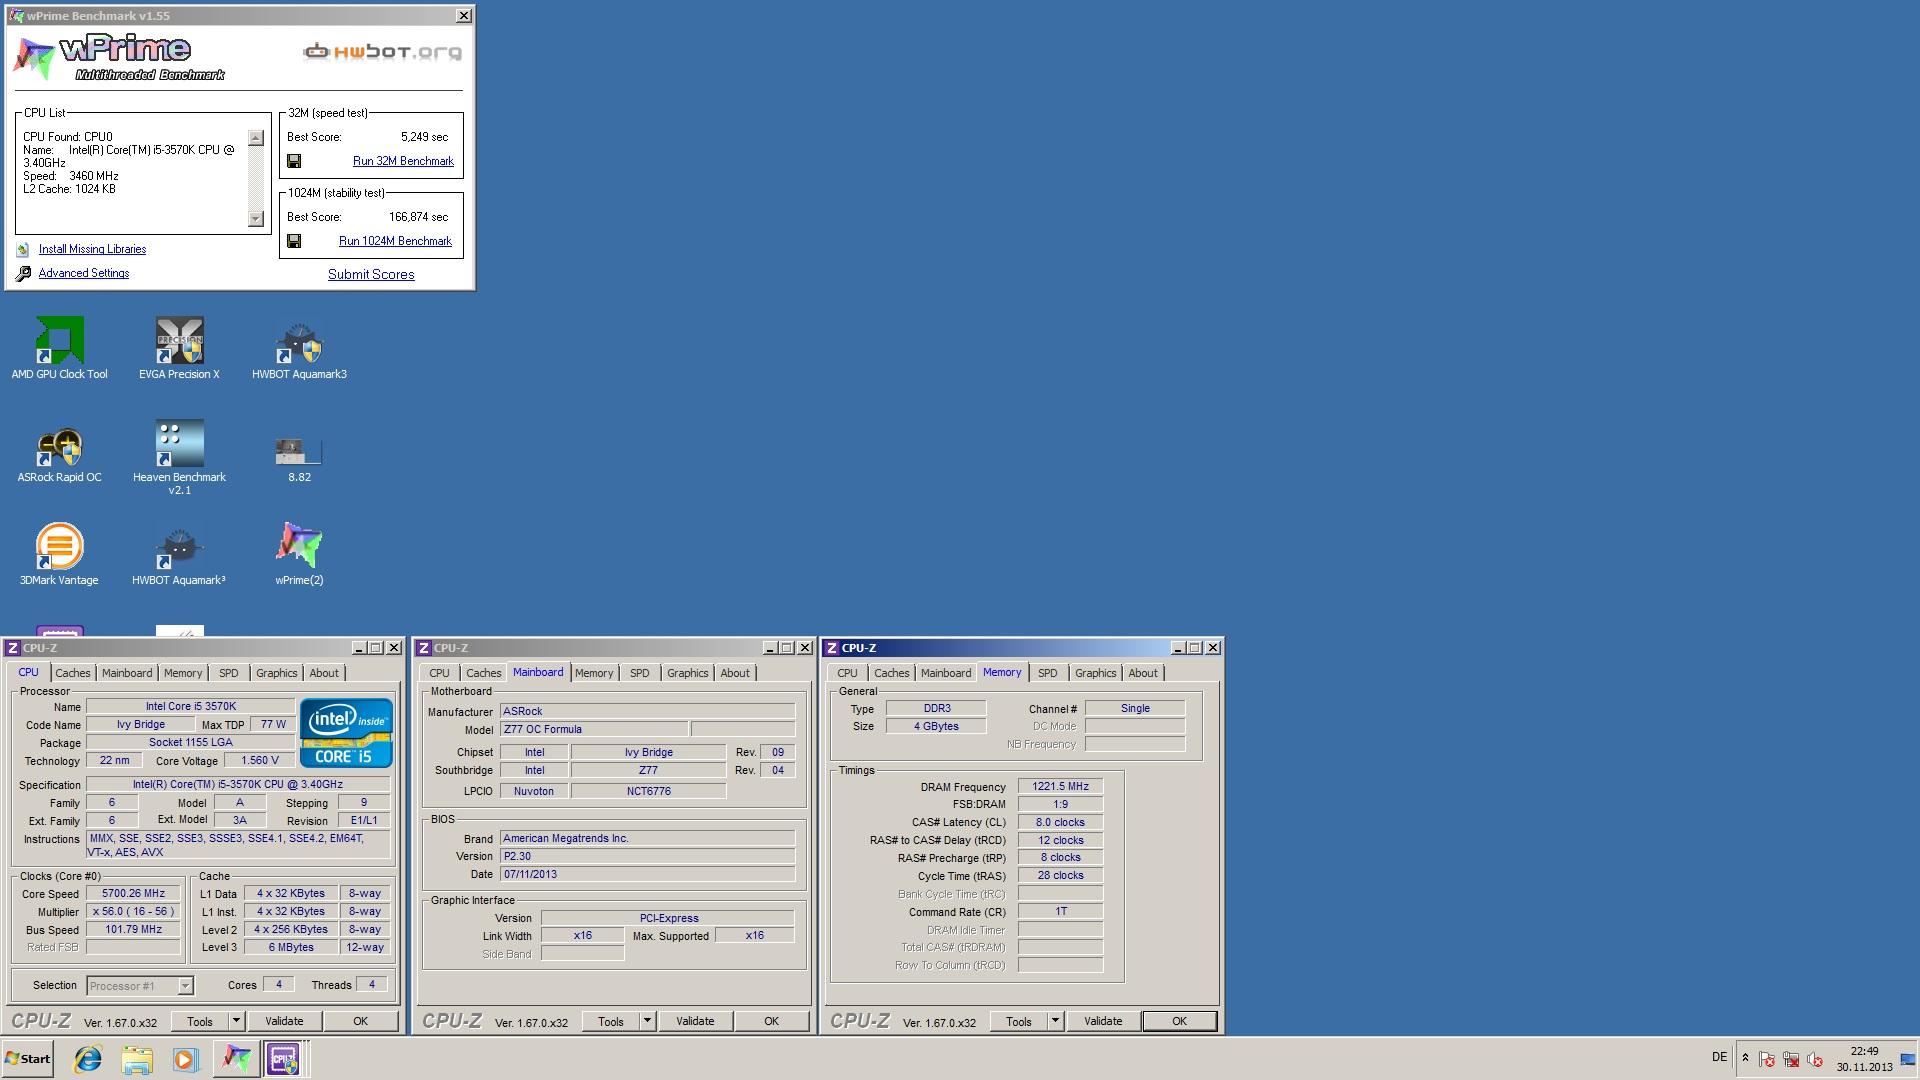Click BIOS Version field P2.30
Image resolution: width=1920 pixels, height=1080 pixels.
[647, 857]
